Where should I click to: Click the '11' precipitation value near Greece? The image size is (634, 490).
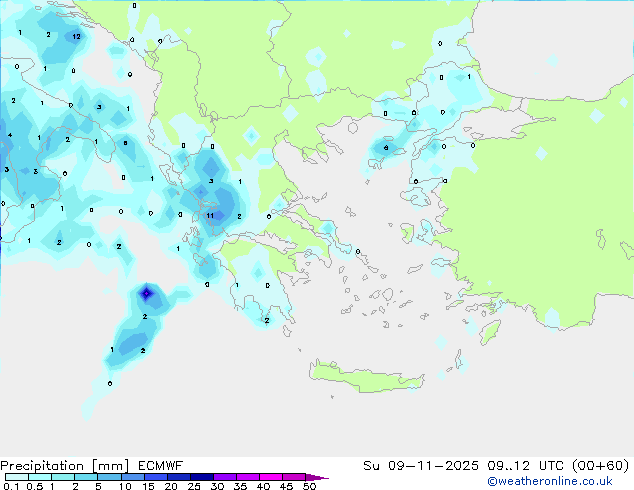pos(210,215)
